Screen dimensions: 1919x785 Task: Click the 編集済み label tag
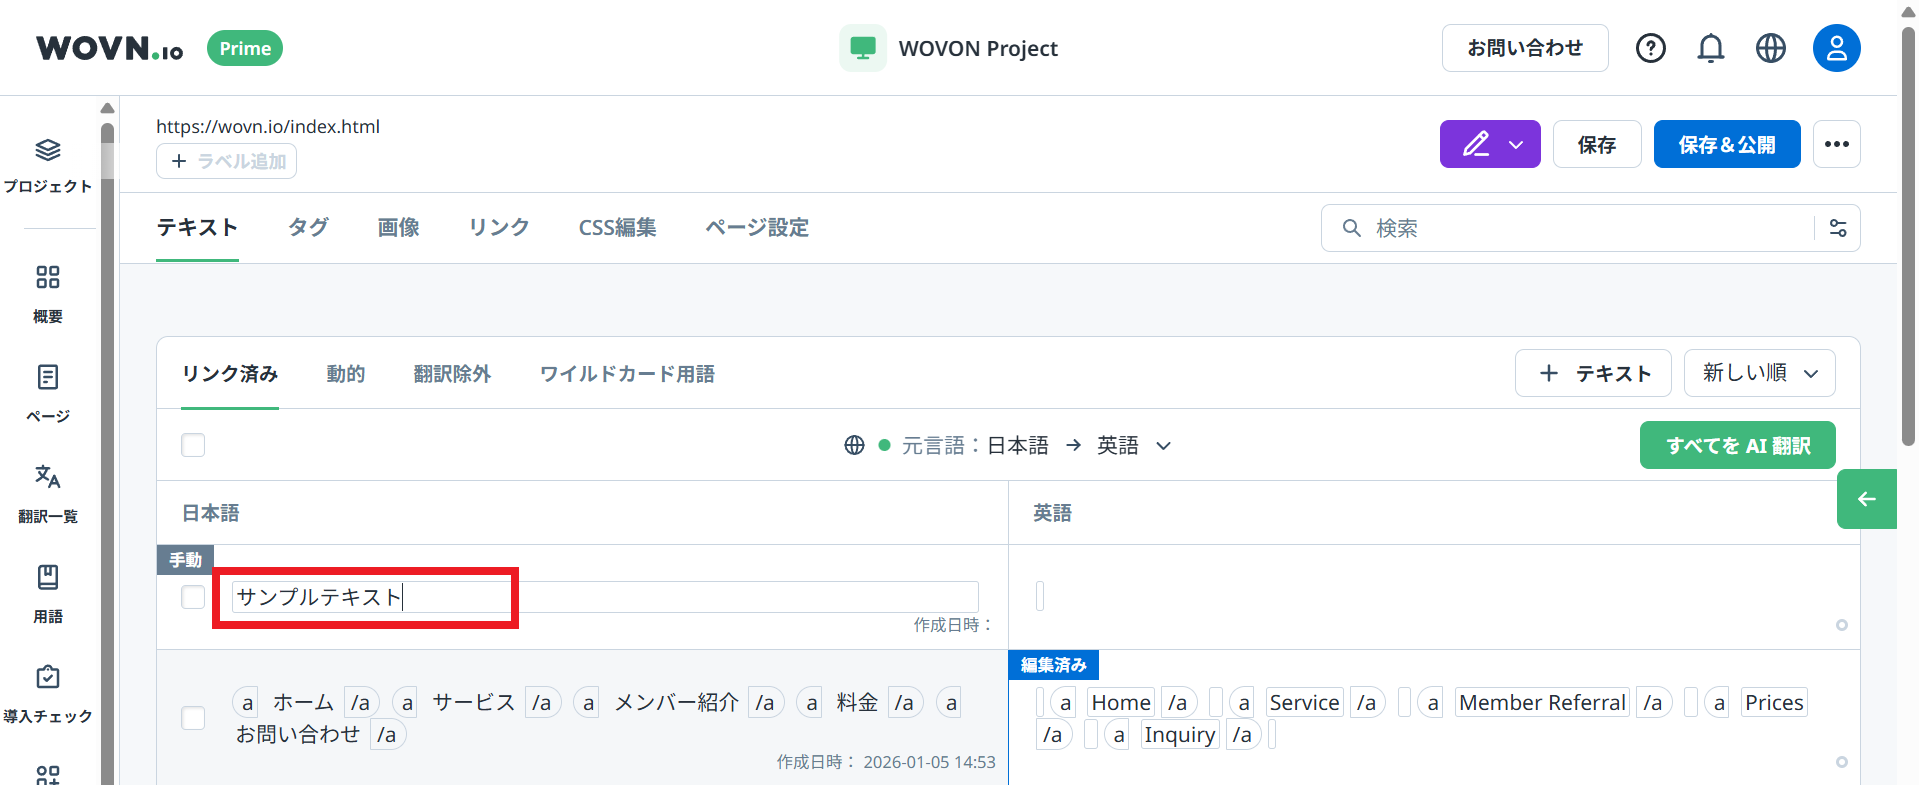coord(1053,665)
